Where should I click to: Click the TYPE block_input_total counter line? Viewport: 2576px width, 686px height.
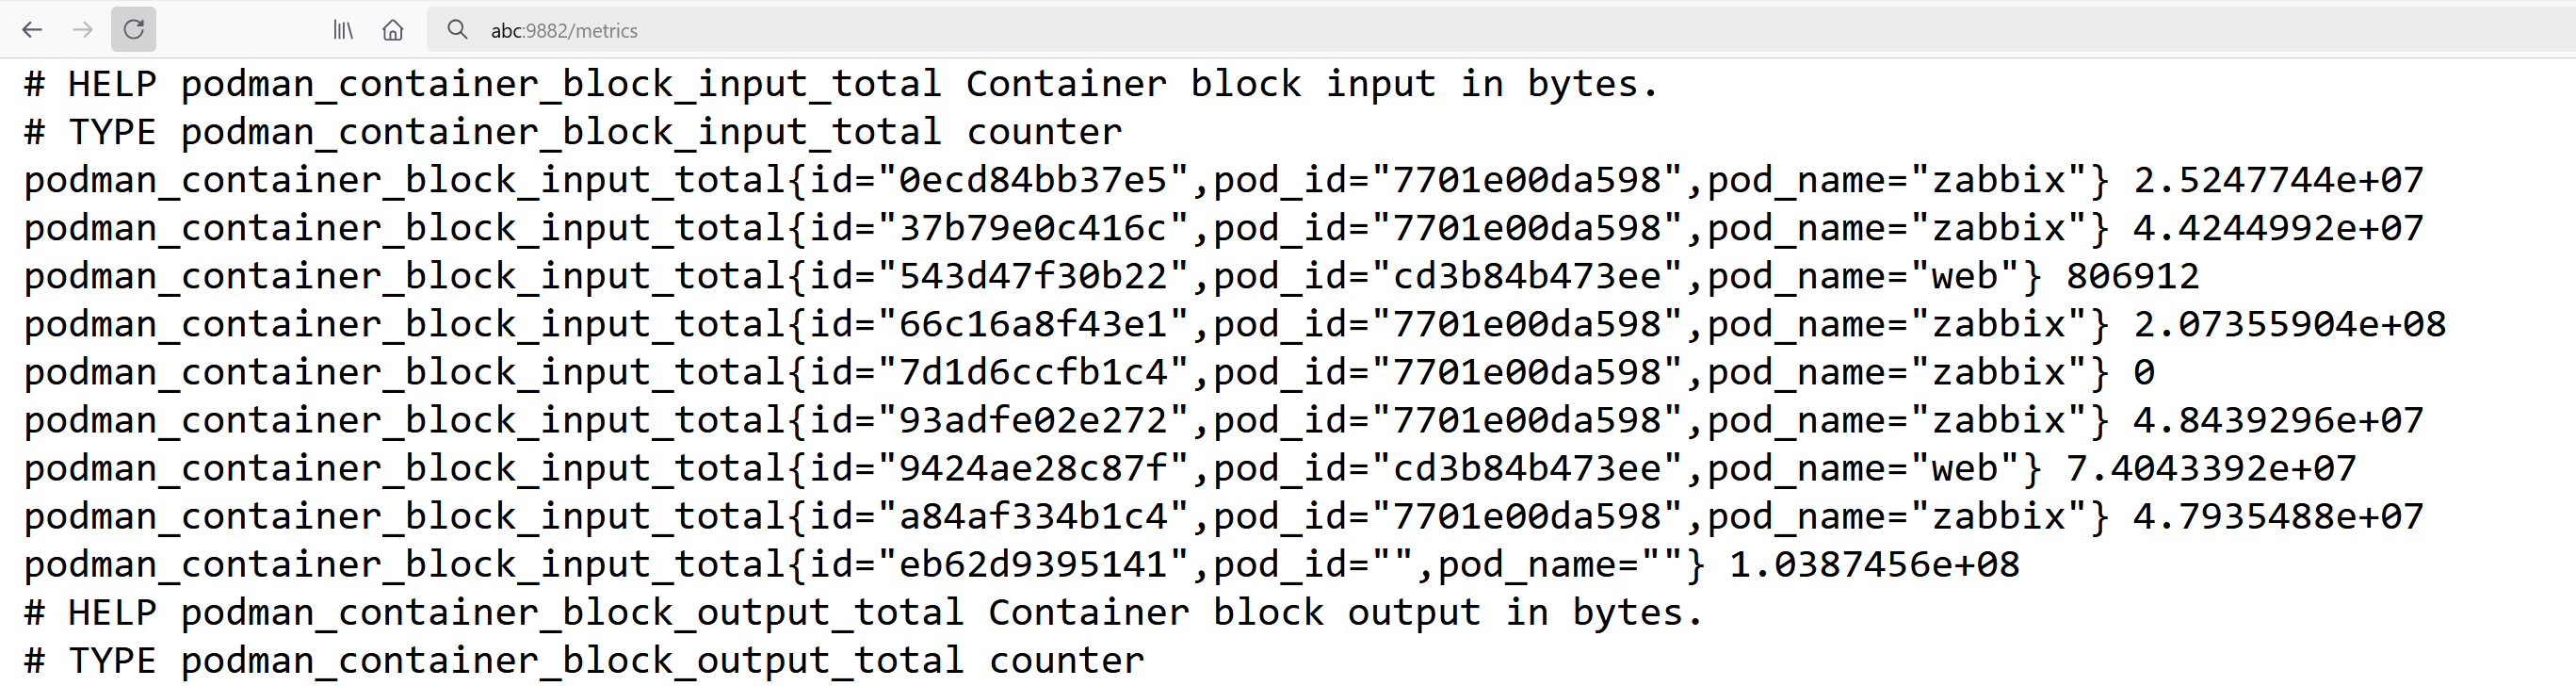573,132
